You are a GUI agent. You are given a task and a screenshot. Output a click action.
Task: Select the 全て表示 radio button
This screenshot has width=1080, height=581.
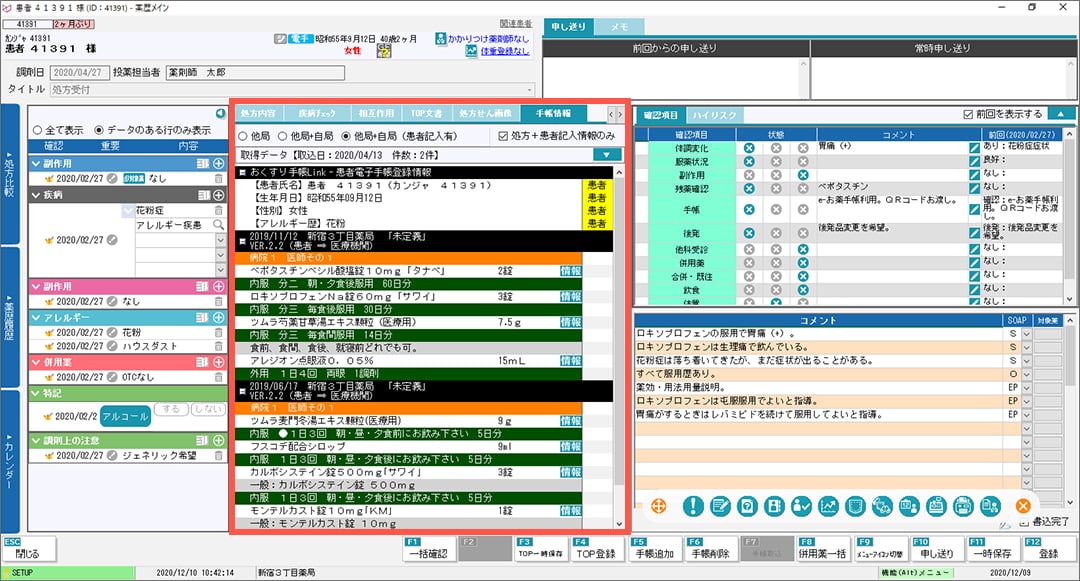click(38, 130)
